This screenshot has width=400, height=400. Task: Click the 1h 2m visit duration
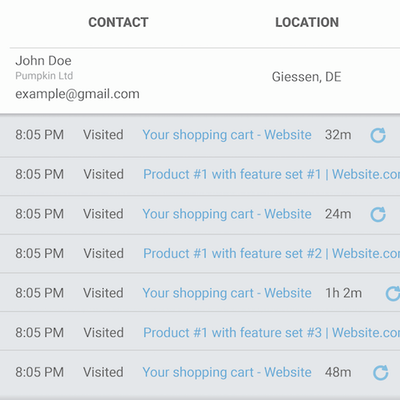(x=344, y=293)
